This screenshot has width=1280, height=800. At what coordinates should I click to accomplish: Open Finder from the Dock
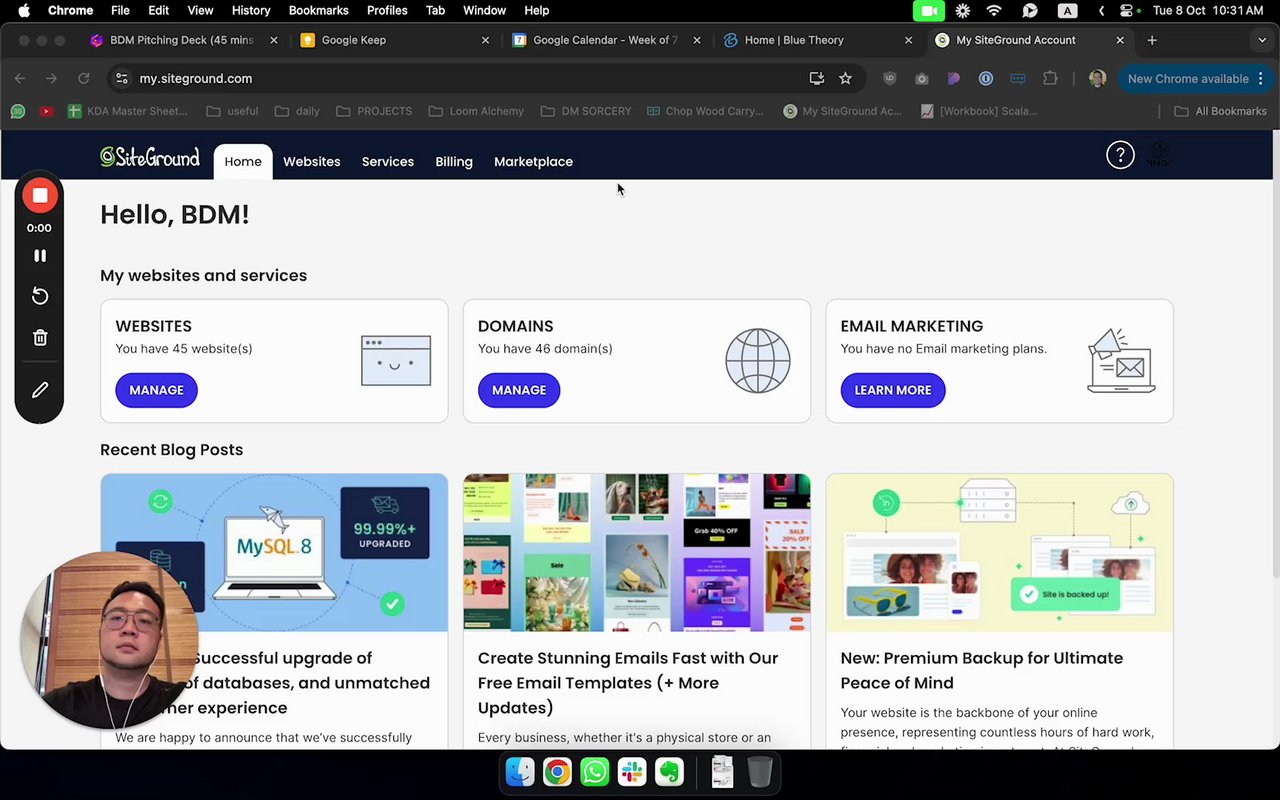click(x=520, y=772)
